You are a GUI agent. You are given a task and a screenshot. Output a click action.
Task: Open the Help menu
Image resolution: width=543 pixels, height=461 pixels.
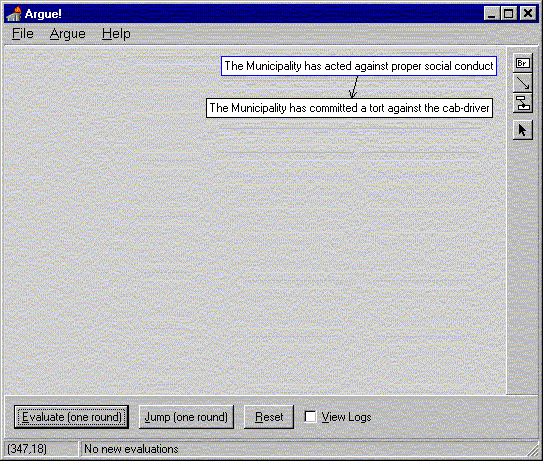[116, 34]
